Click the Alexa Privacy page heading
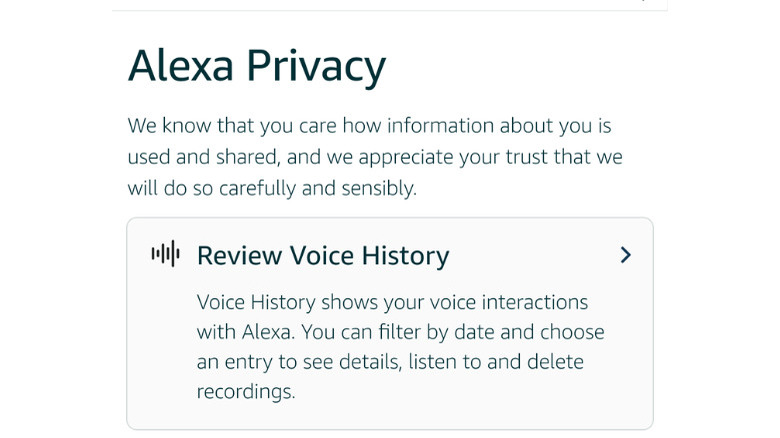 257,67
